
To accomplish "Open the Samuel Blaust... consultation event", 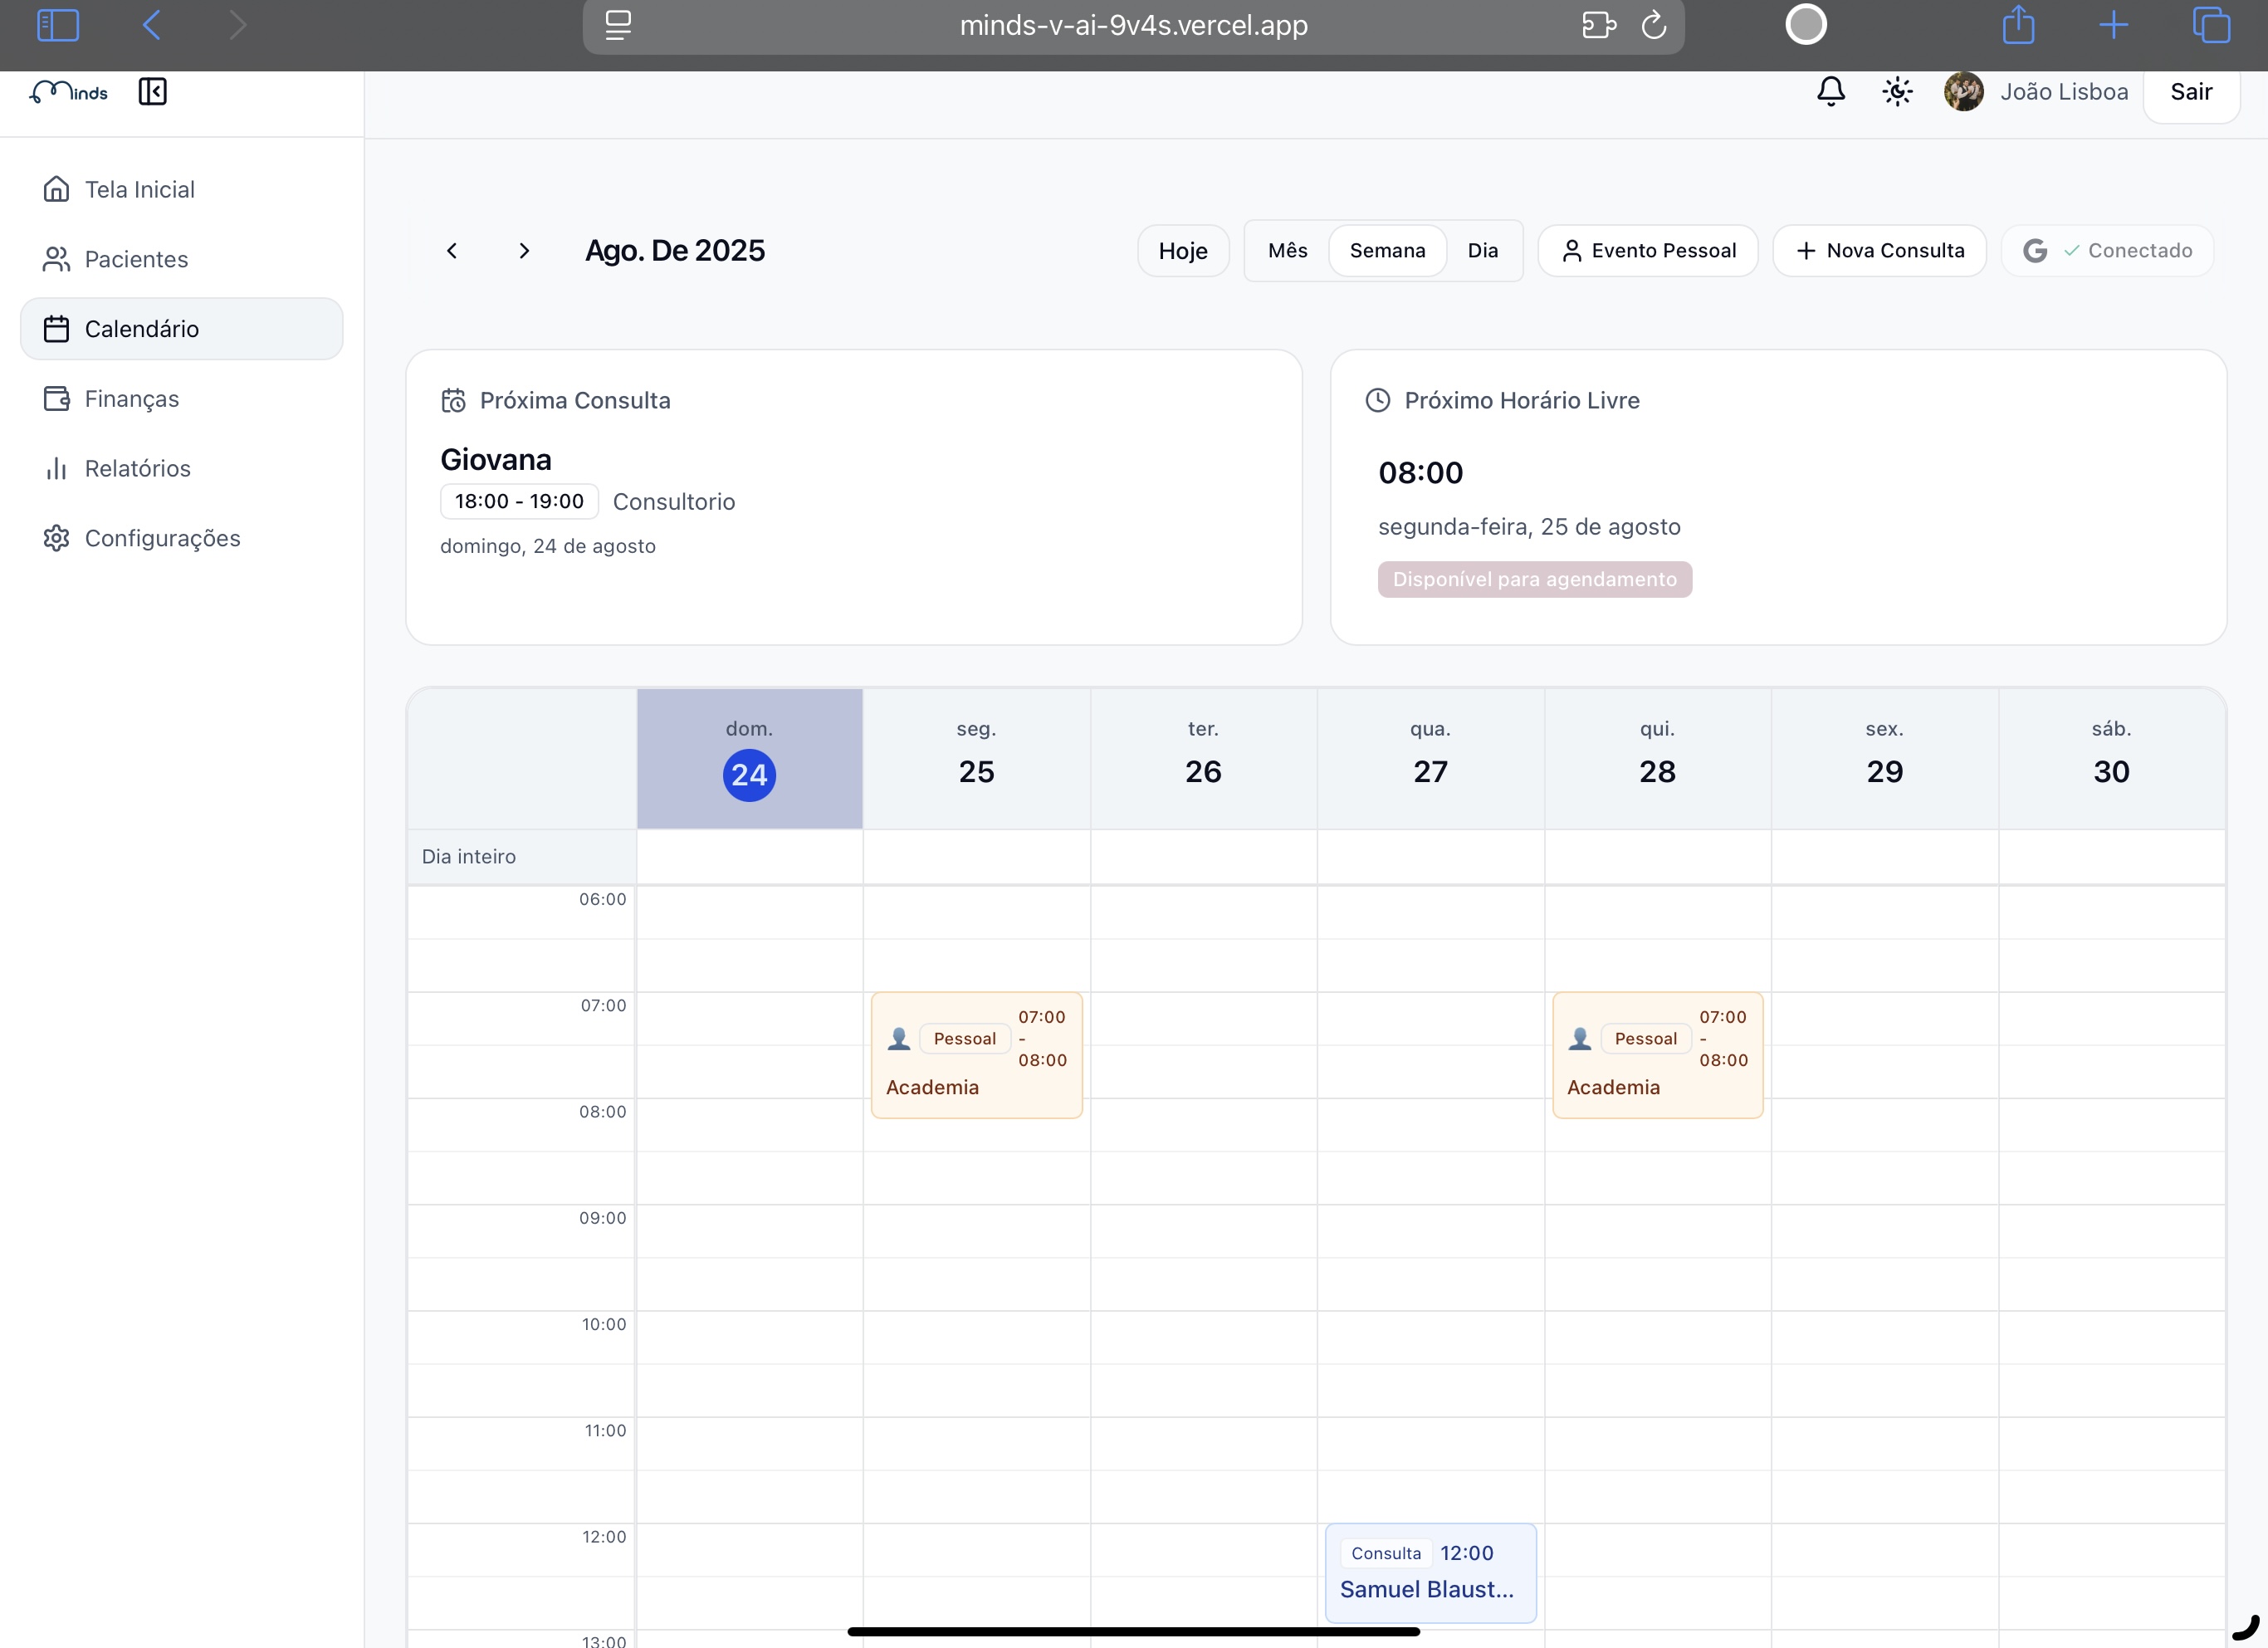I will point(1430,1573).
